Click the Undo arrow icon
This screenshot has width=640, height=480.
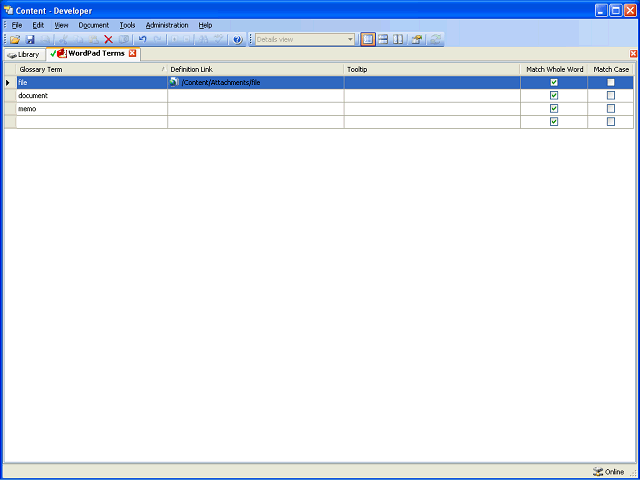click(x=142, y=40)
